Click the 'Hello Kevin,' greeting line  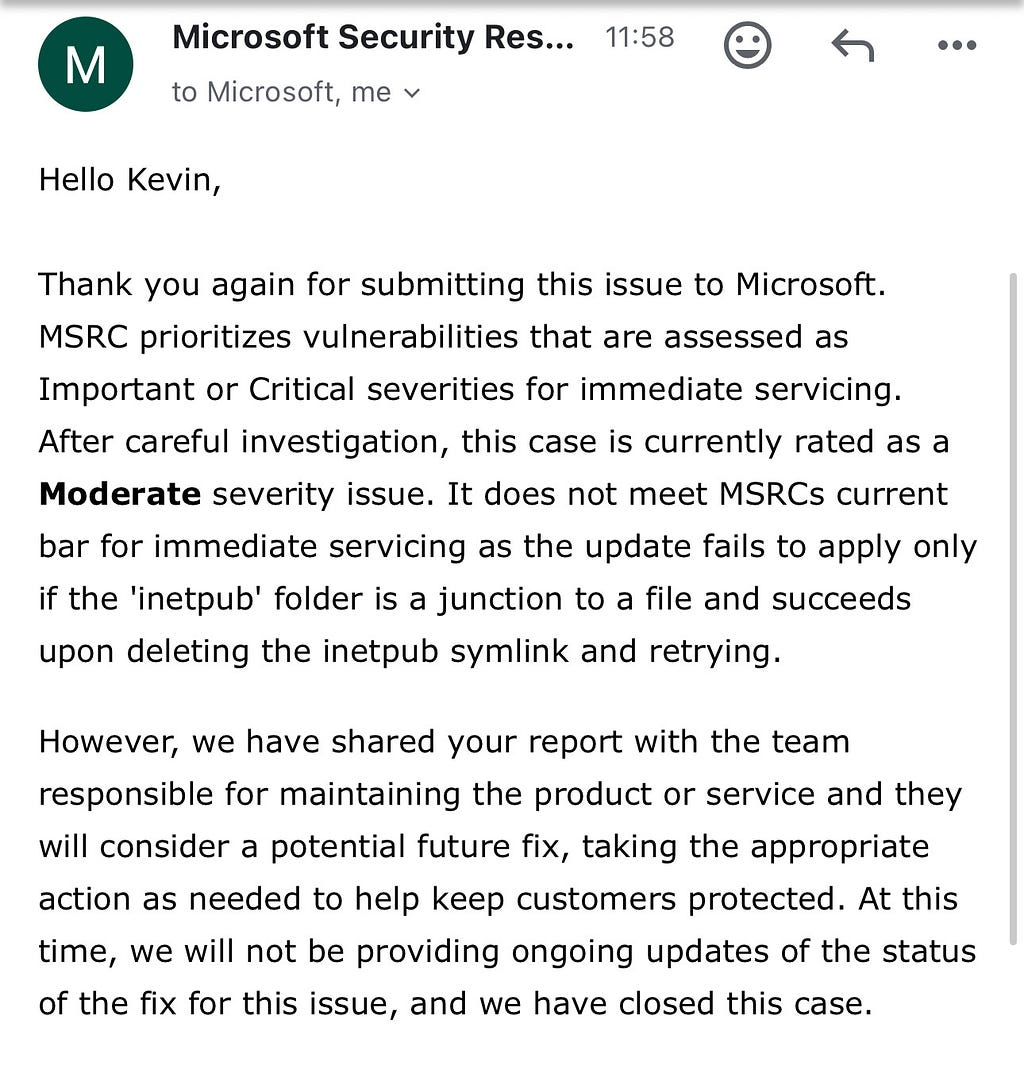130,180
